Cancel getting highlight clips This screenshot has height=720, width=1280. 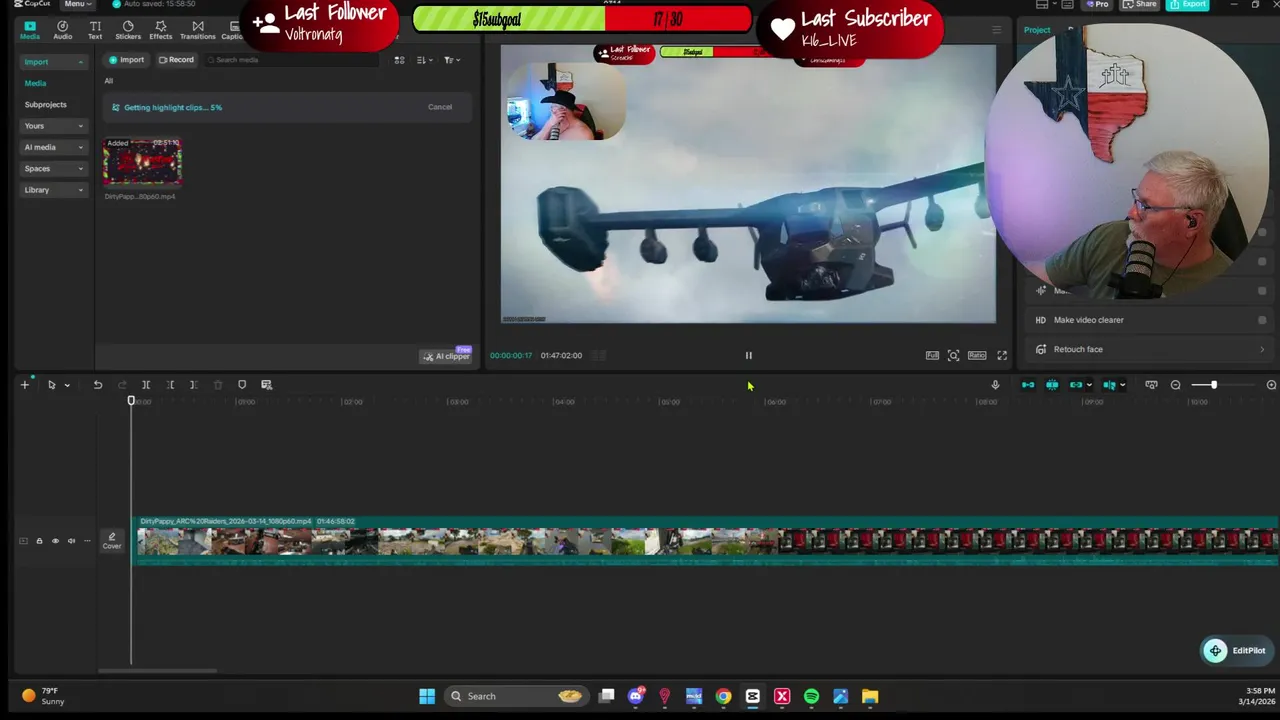(x=440, y=107)
